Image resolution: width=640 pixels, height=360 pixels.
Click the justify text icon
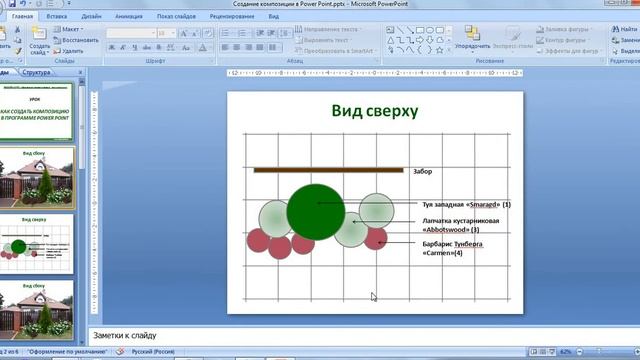pos(260,47)
